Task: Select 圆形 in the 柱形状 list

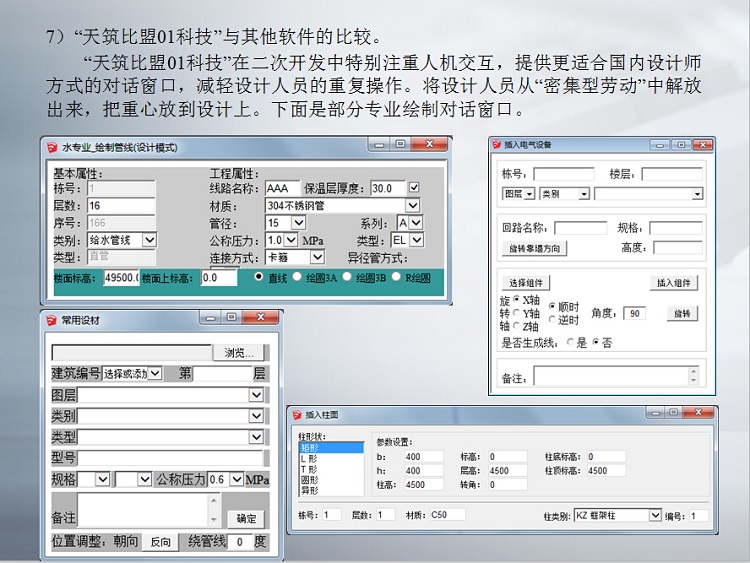Action: click(x=331, y=480)
